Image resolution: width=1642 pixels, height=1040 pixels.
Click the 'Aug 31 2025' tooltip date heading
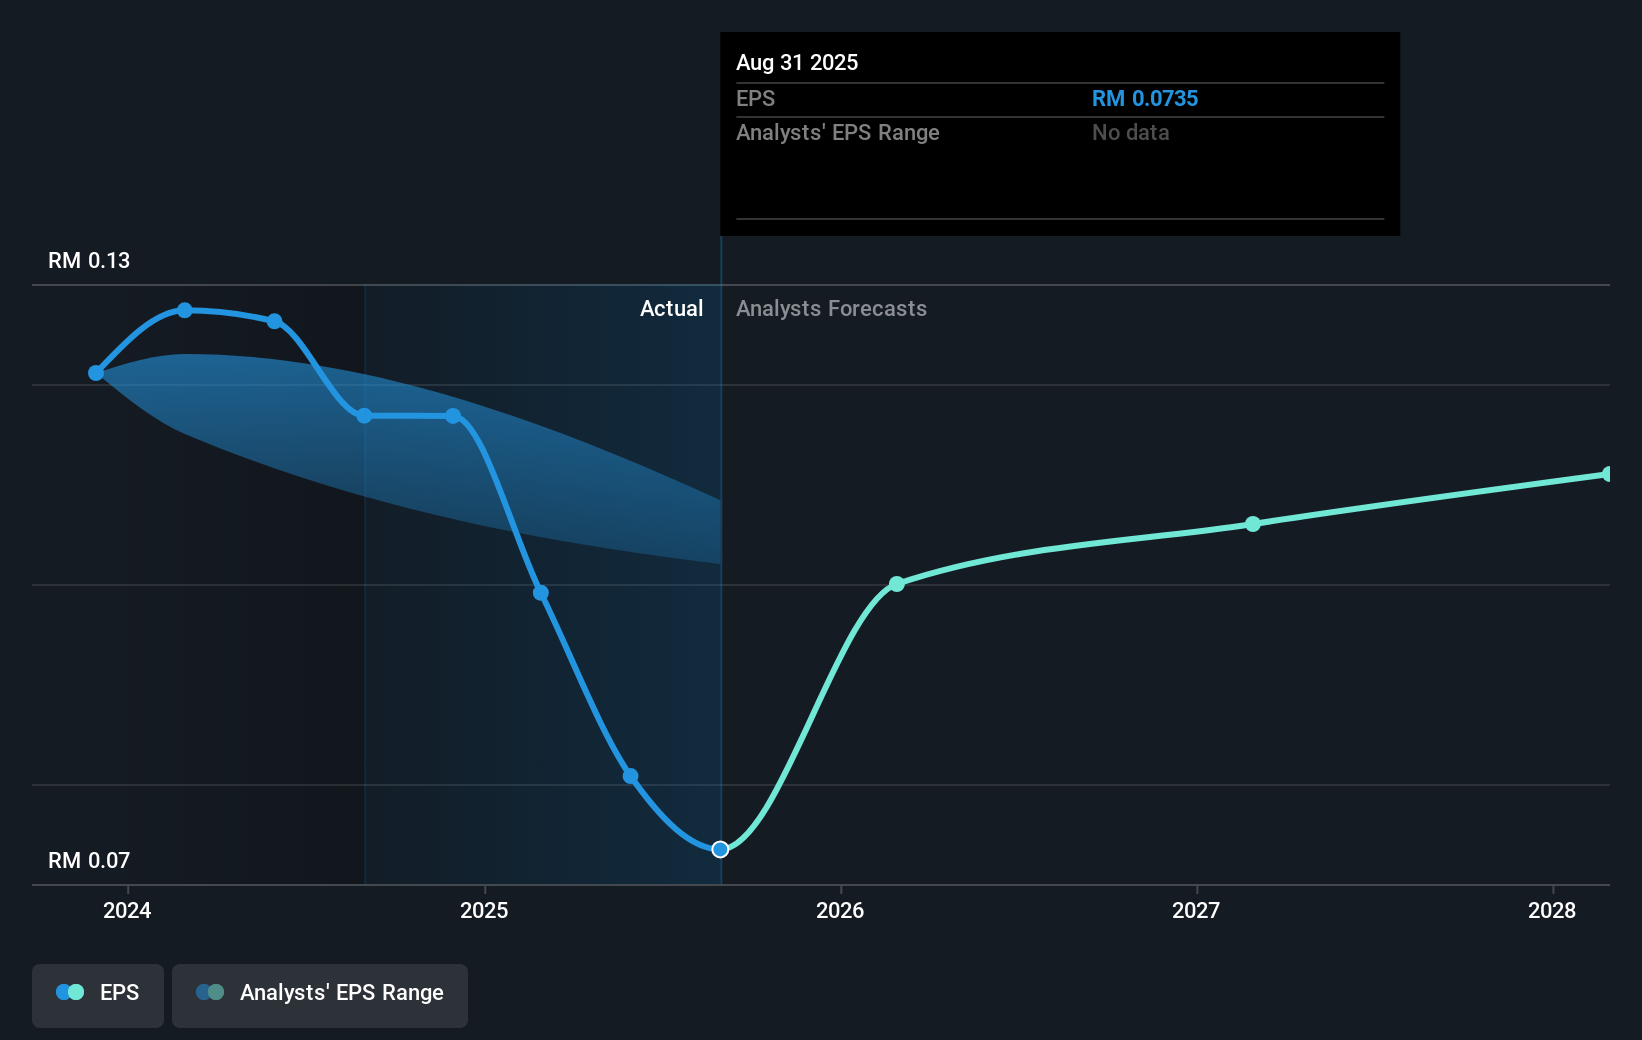click(x=797, y=62)
